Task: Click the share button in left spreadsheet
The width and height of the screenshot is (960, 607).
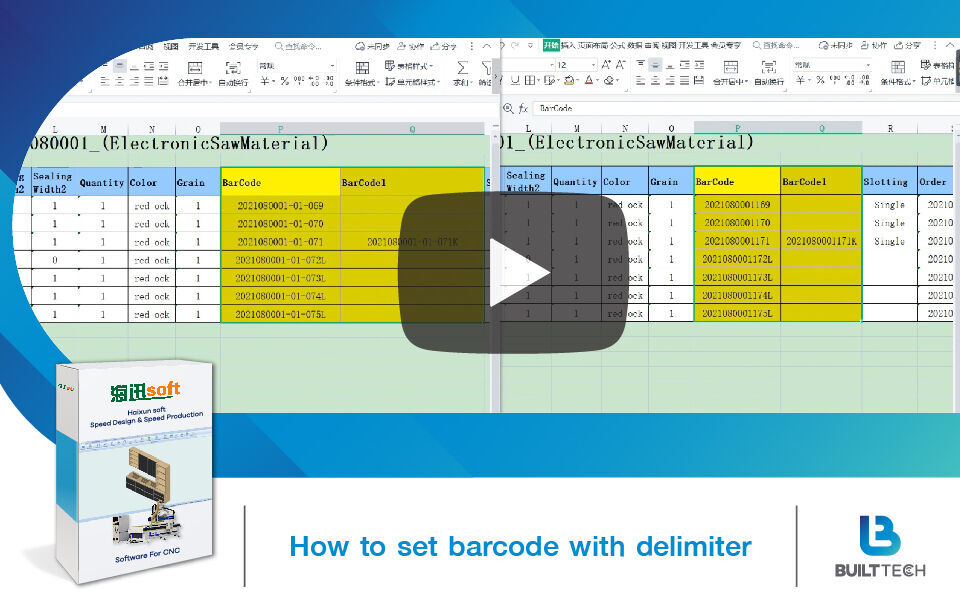Action: [x=443, y=47]
